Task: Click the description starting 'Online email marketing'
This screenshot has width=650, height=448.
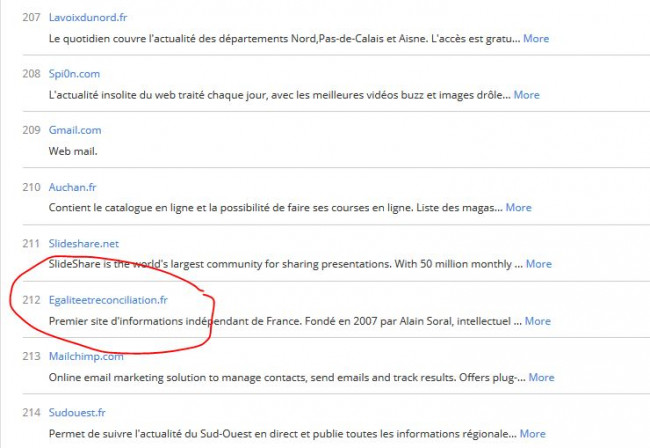Action: click(x=287, y=377)
